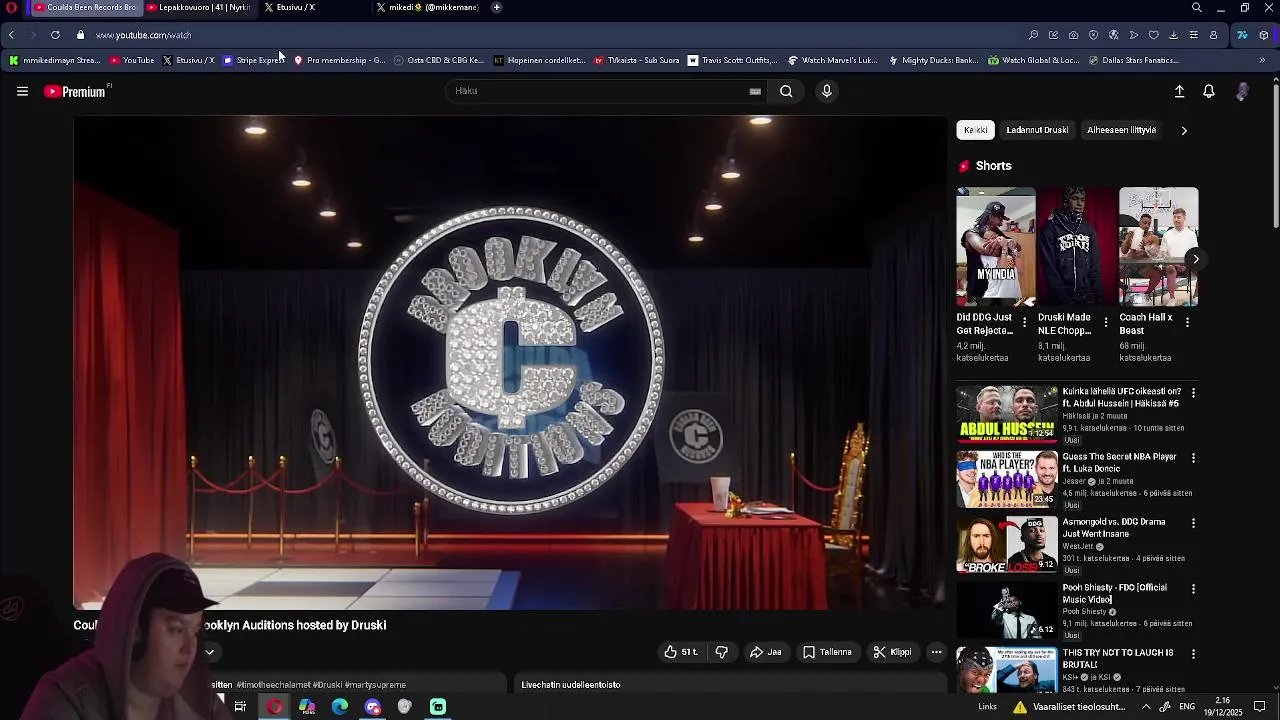
Task: Open options for 'Coach Hall x Beast' short
Action: click(1187, 322)
